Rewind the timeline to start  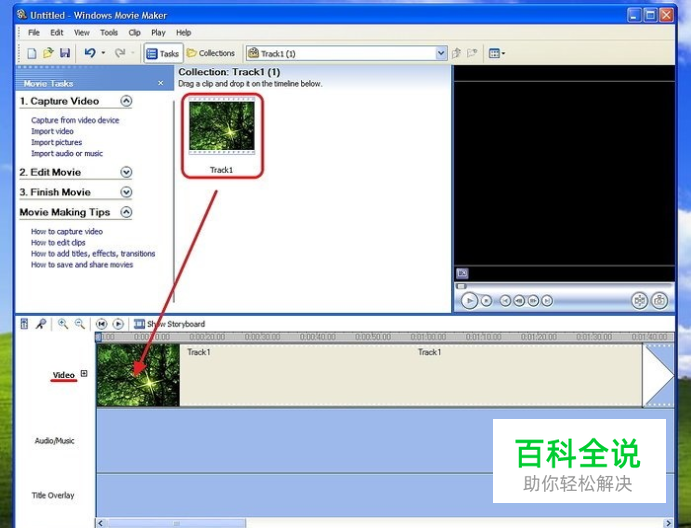click(x=101, y=324)
